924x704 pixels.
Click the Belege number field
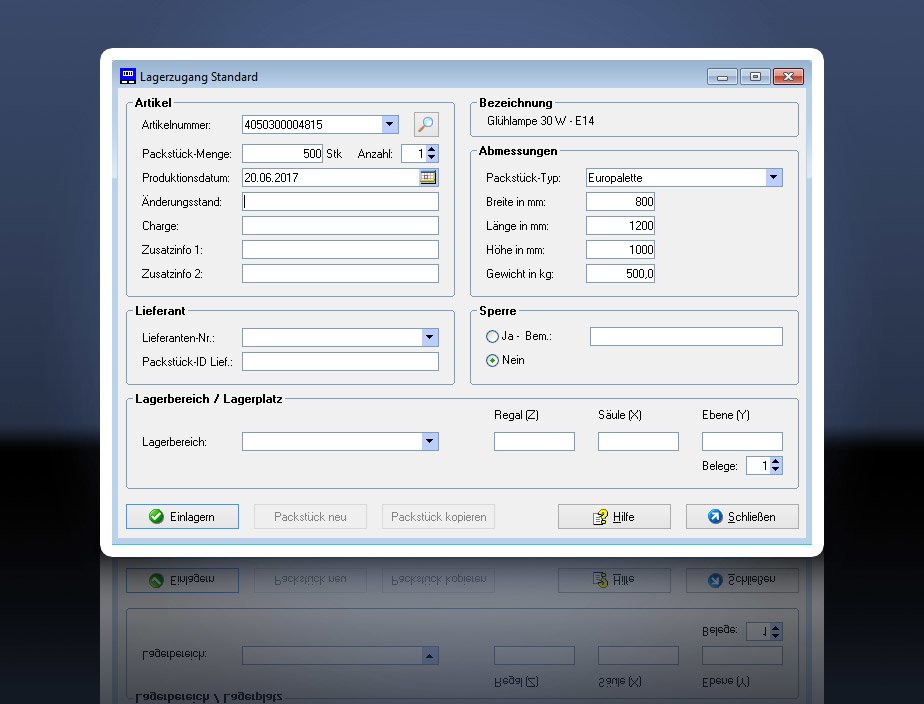pyautogui.click(x=758, y=465)
